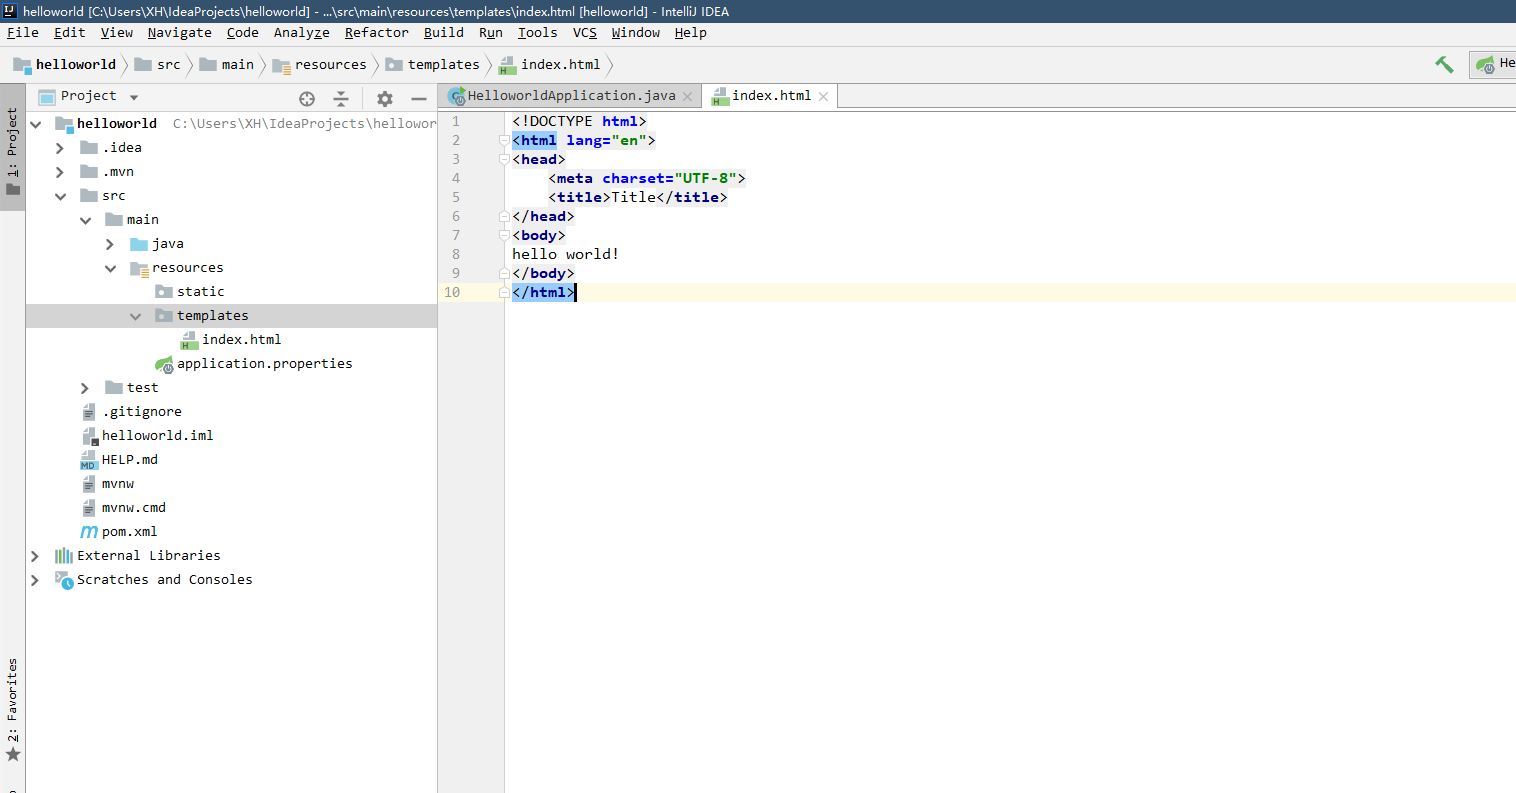
Task: Click the locate/scroll from source crosshair icon
Action: point(307,98)
